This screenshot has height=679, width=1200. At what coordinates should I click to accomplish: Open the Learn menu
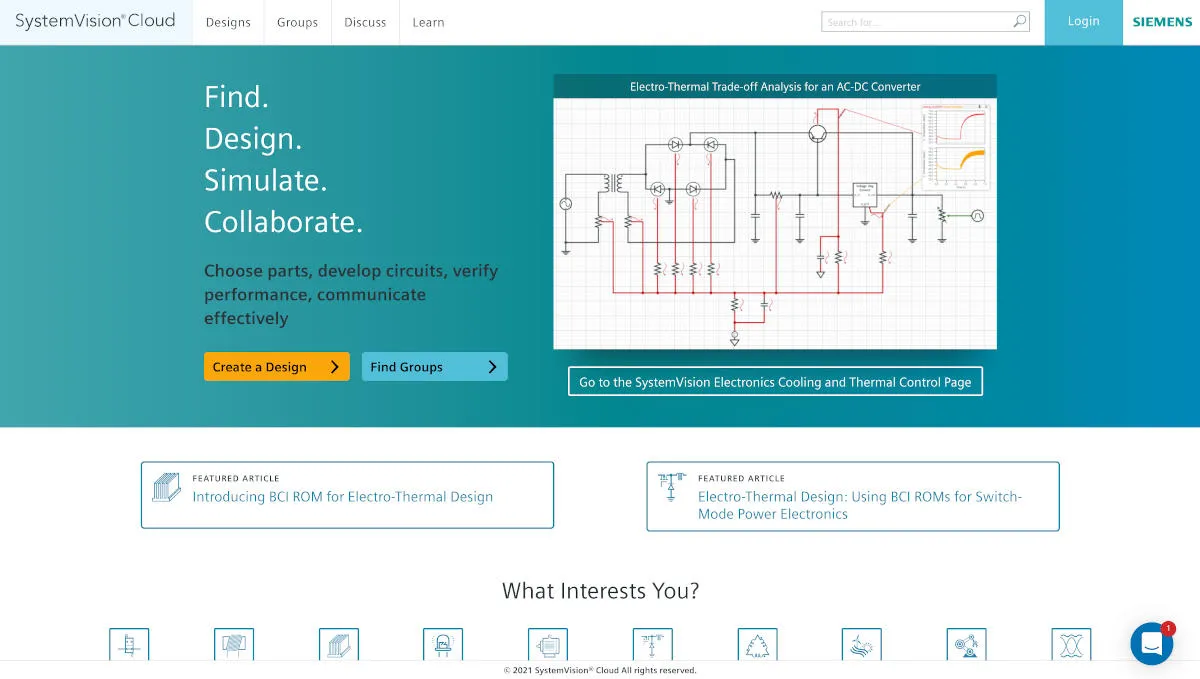428,22
